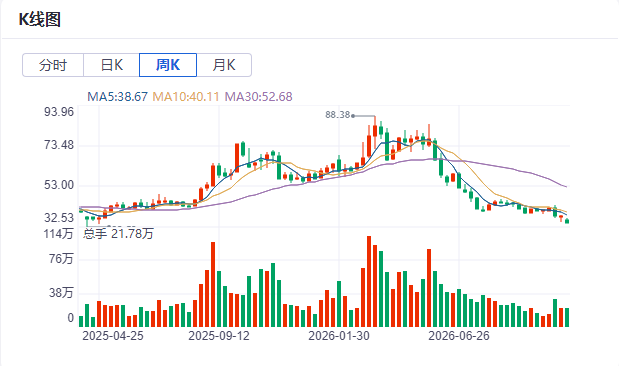The image size is (619, 366).
Task: Open the 周K tab
Action: click(168, 65)
